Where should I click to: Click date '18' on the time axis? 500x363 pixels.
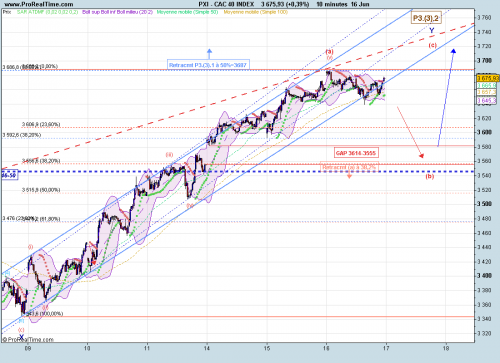tap(446, 348)
